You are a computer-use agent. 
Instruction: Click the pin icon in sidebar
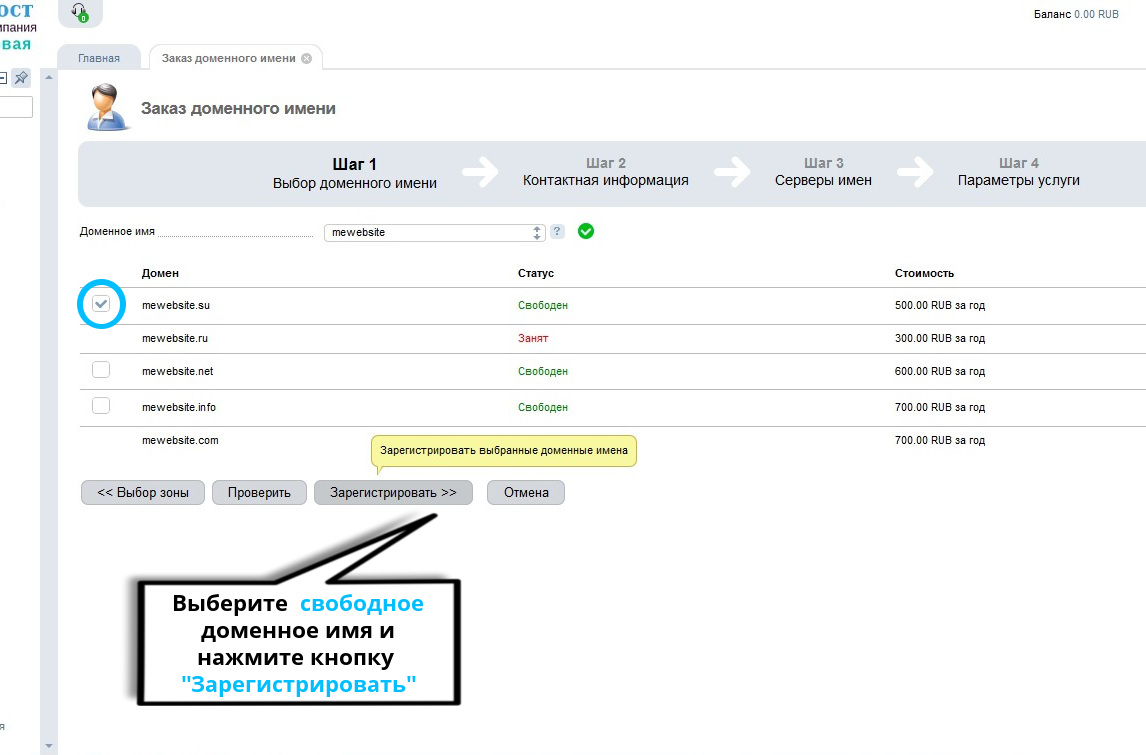click(21, 77)
